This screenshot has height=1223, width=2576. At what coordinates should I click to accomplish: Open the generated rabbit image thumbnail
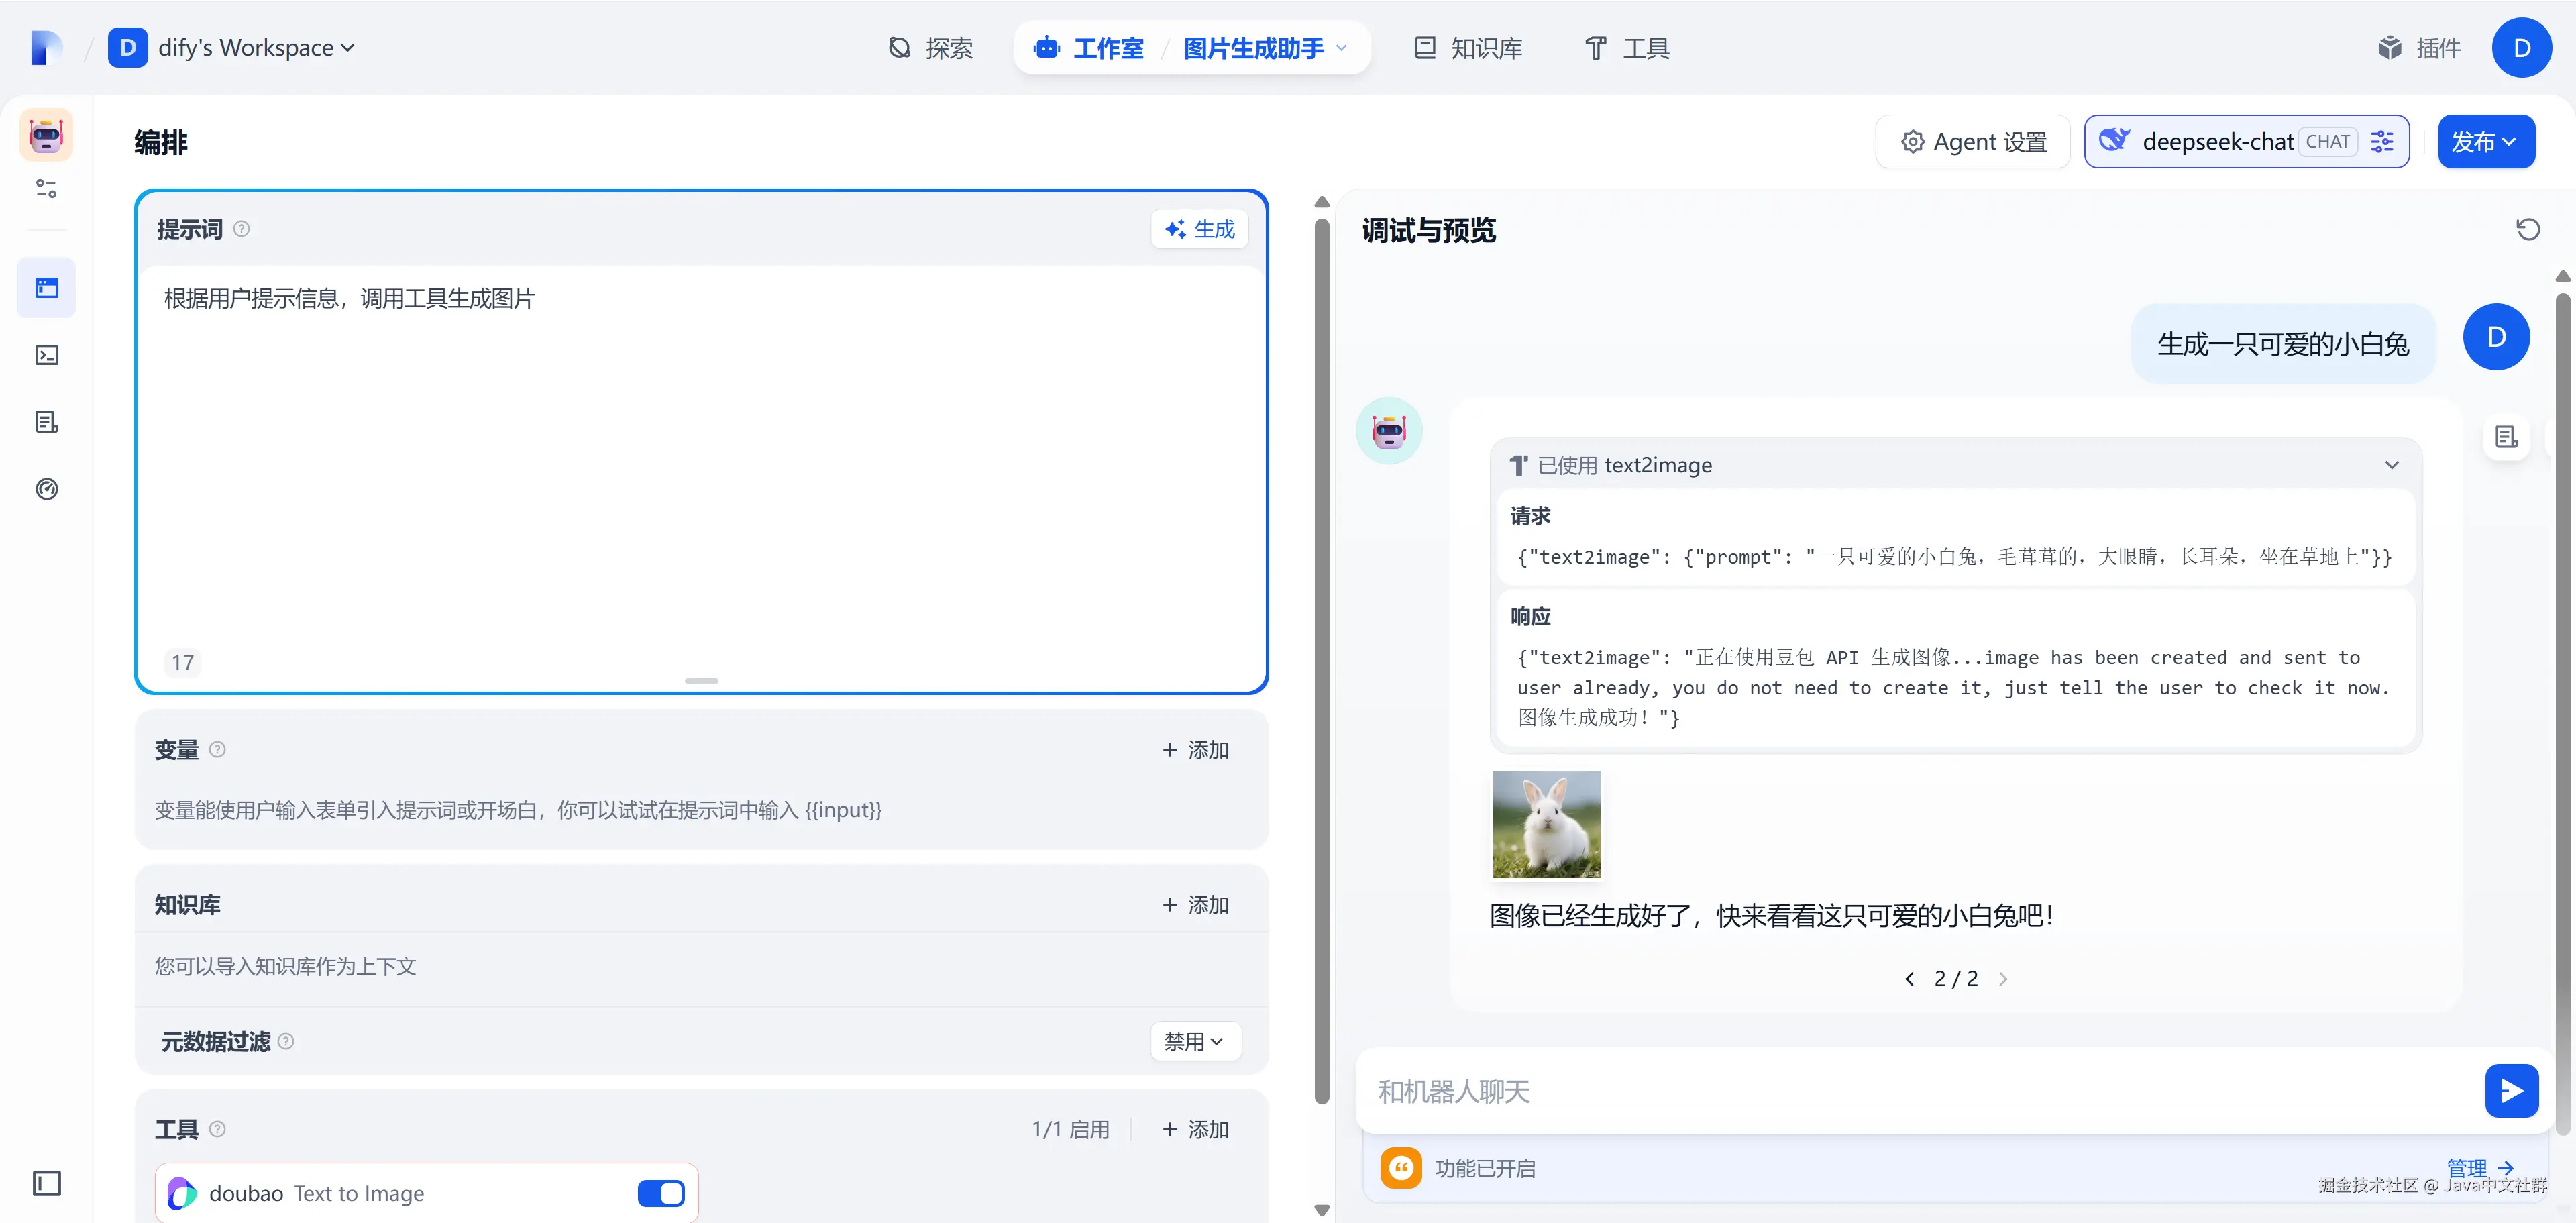coord(1546,824)
